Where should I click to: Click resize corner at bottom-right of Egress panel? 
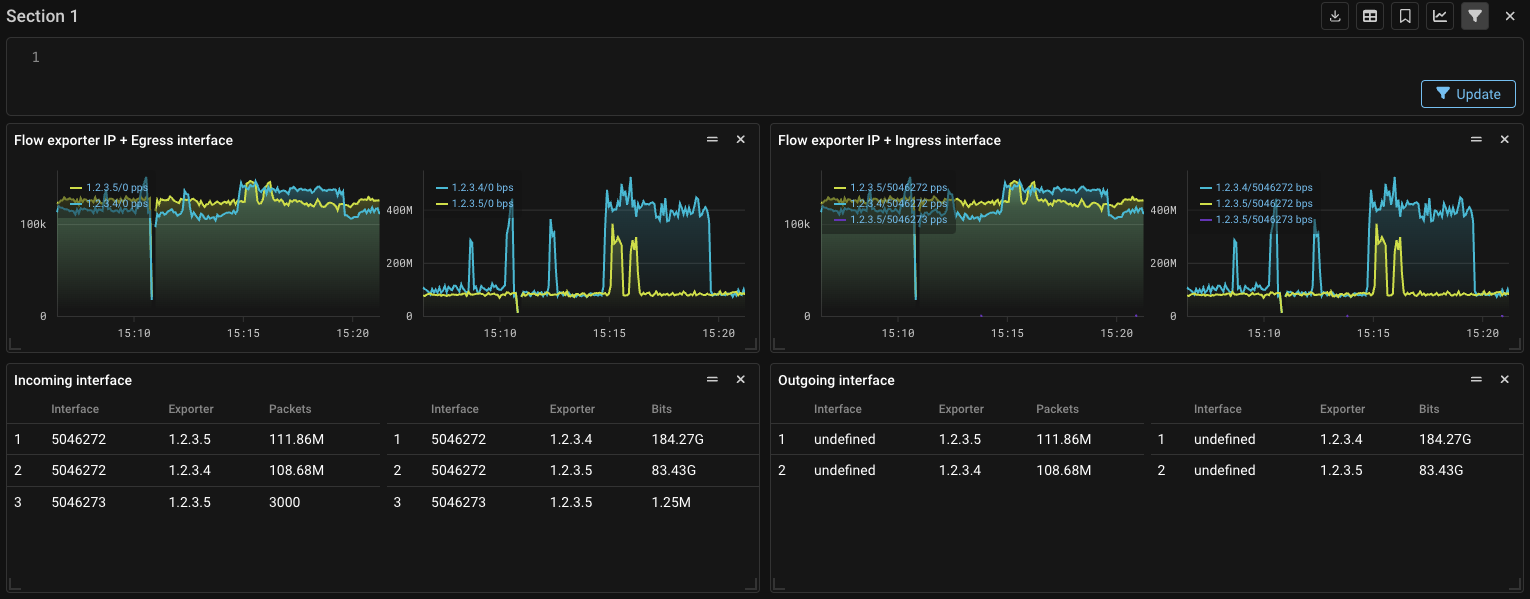click(x=752, y=345)
